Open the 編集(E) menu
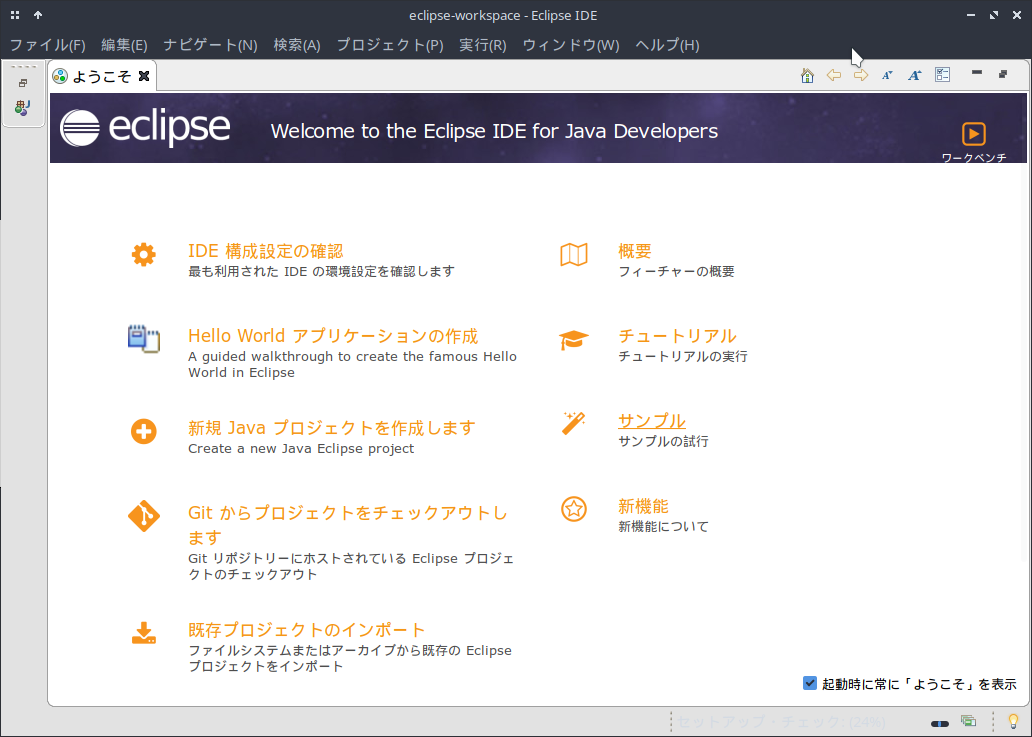The height and width of the screenshot is (737, 1032). point(124,45)
